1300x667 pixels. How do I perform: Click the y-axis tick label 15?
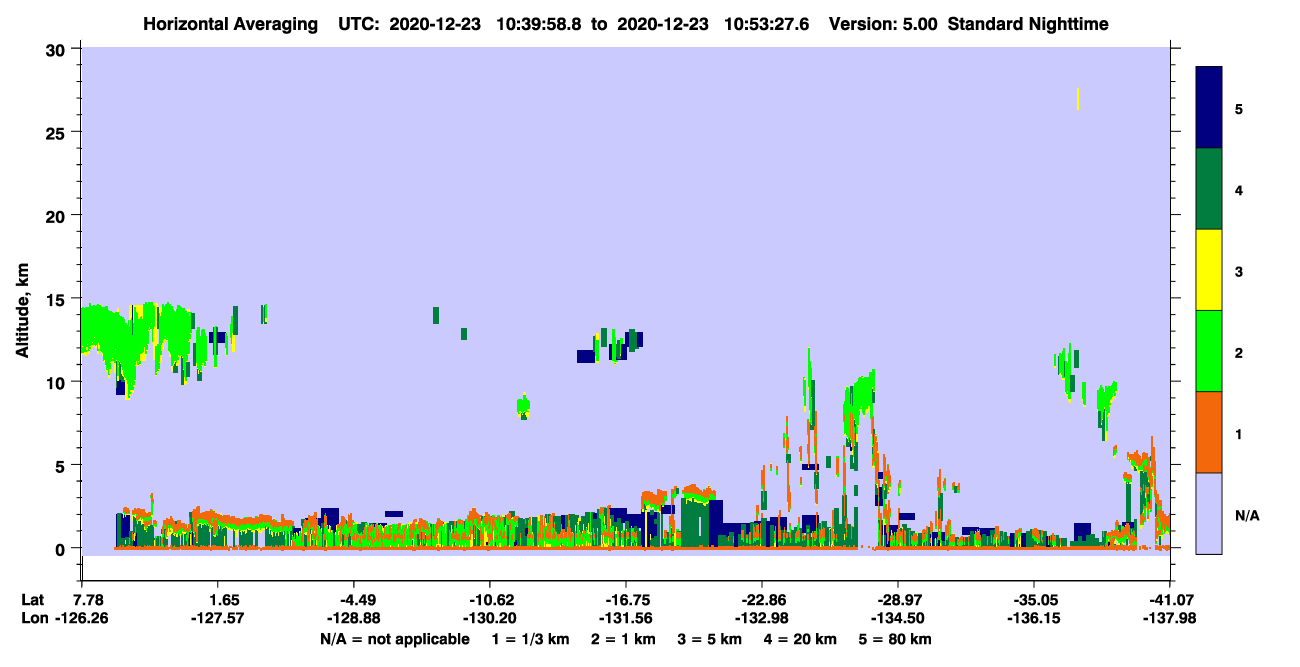(x=58, y=298)
